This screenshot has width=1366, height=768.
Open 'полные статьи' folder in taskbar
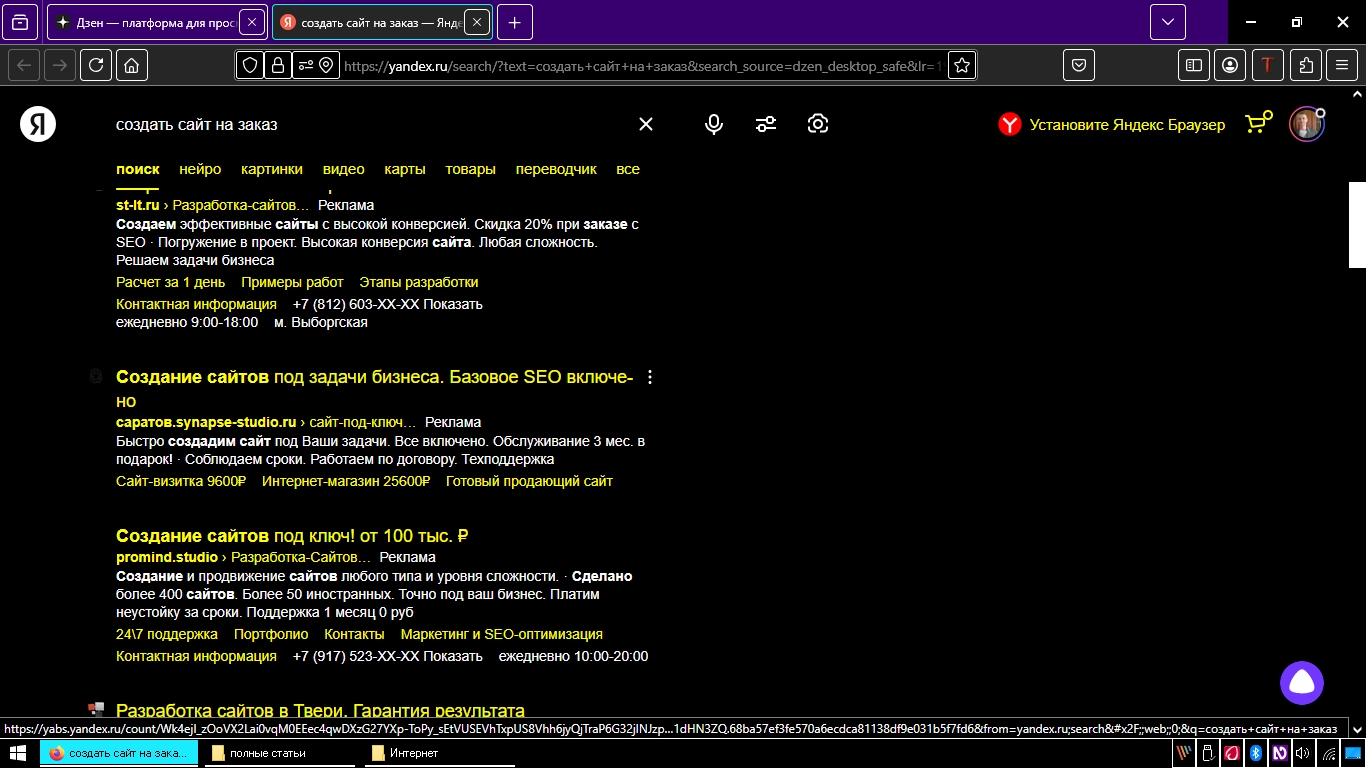pyautogui.click(x=281, y=753)
